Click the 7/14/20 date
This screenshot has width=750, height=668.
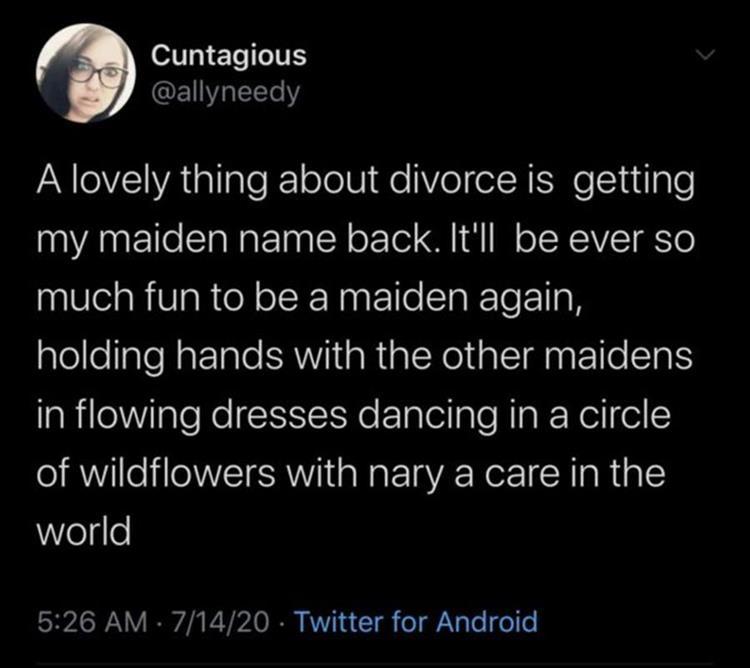pyautogui.click(x=221, y=622)
